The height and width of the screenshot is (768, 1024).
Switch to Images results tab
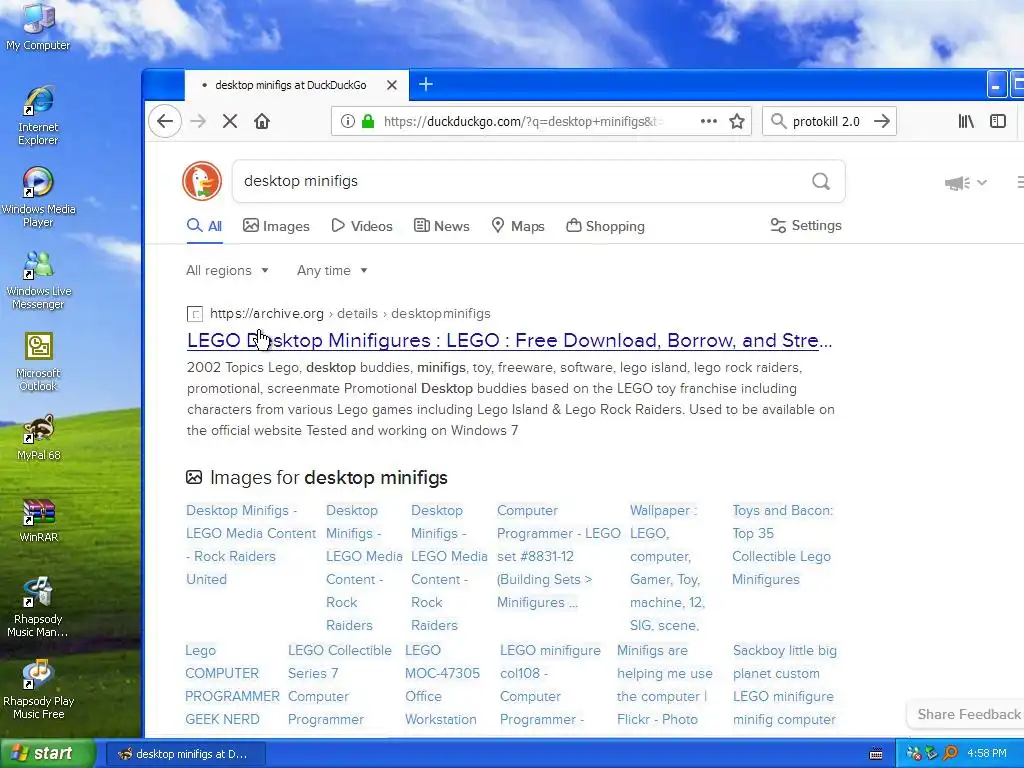click(x=276, y=226)
